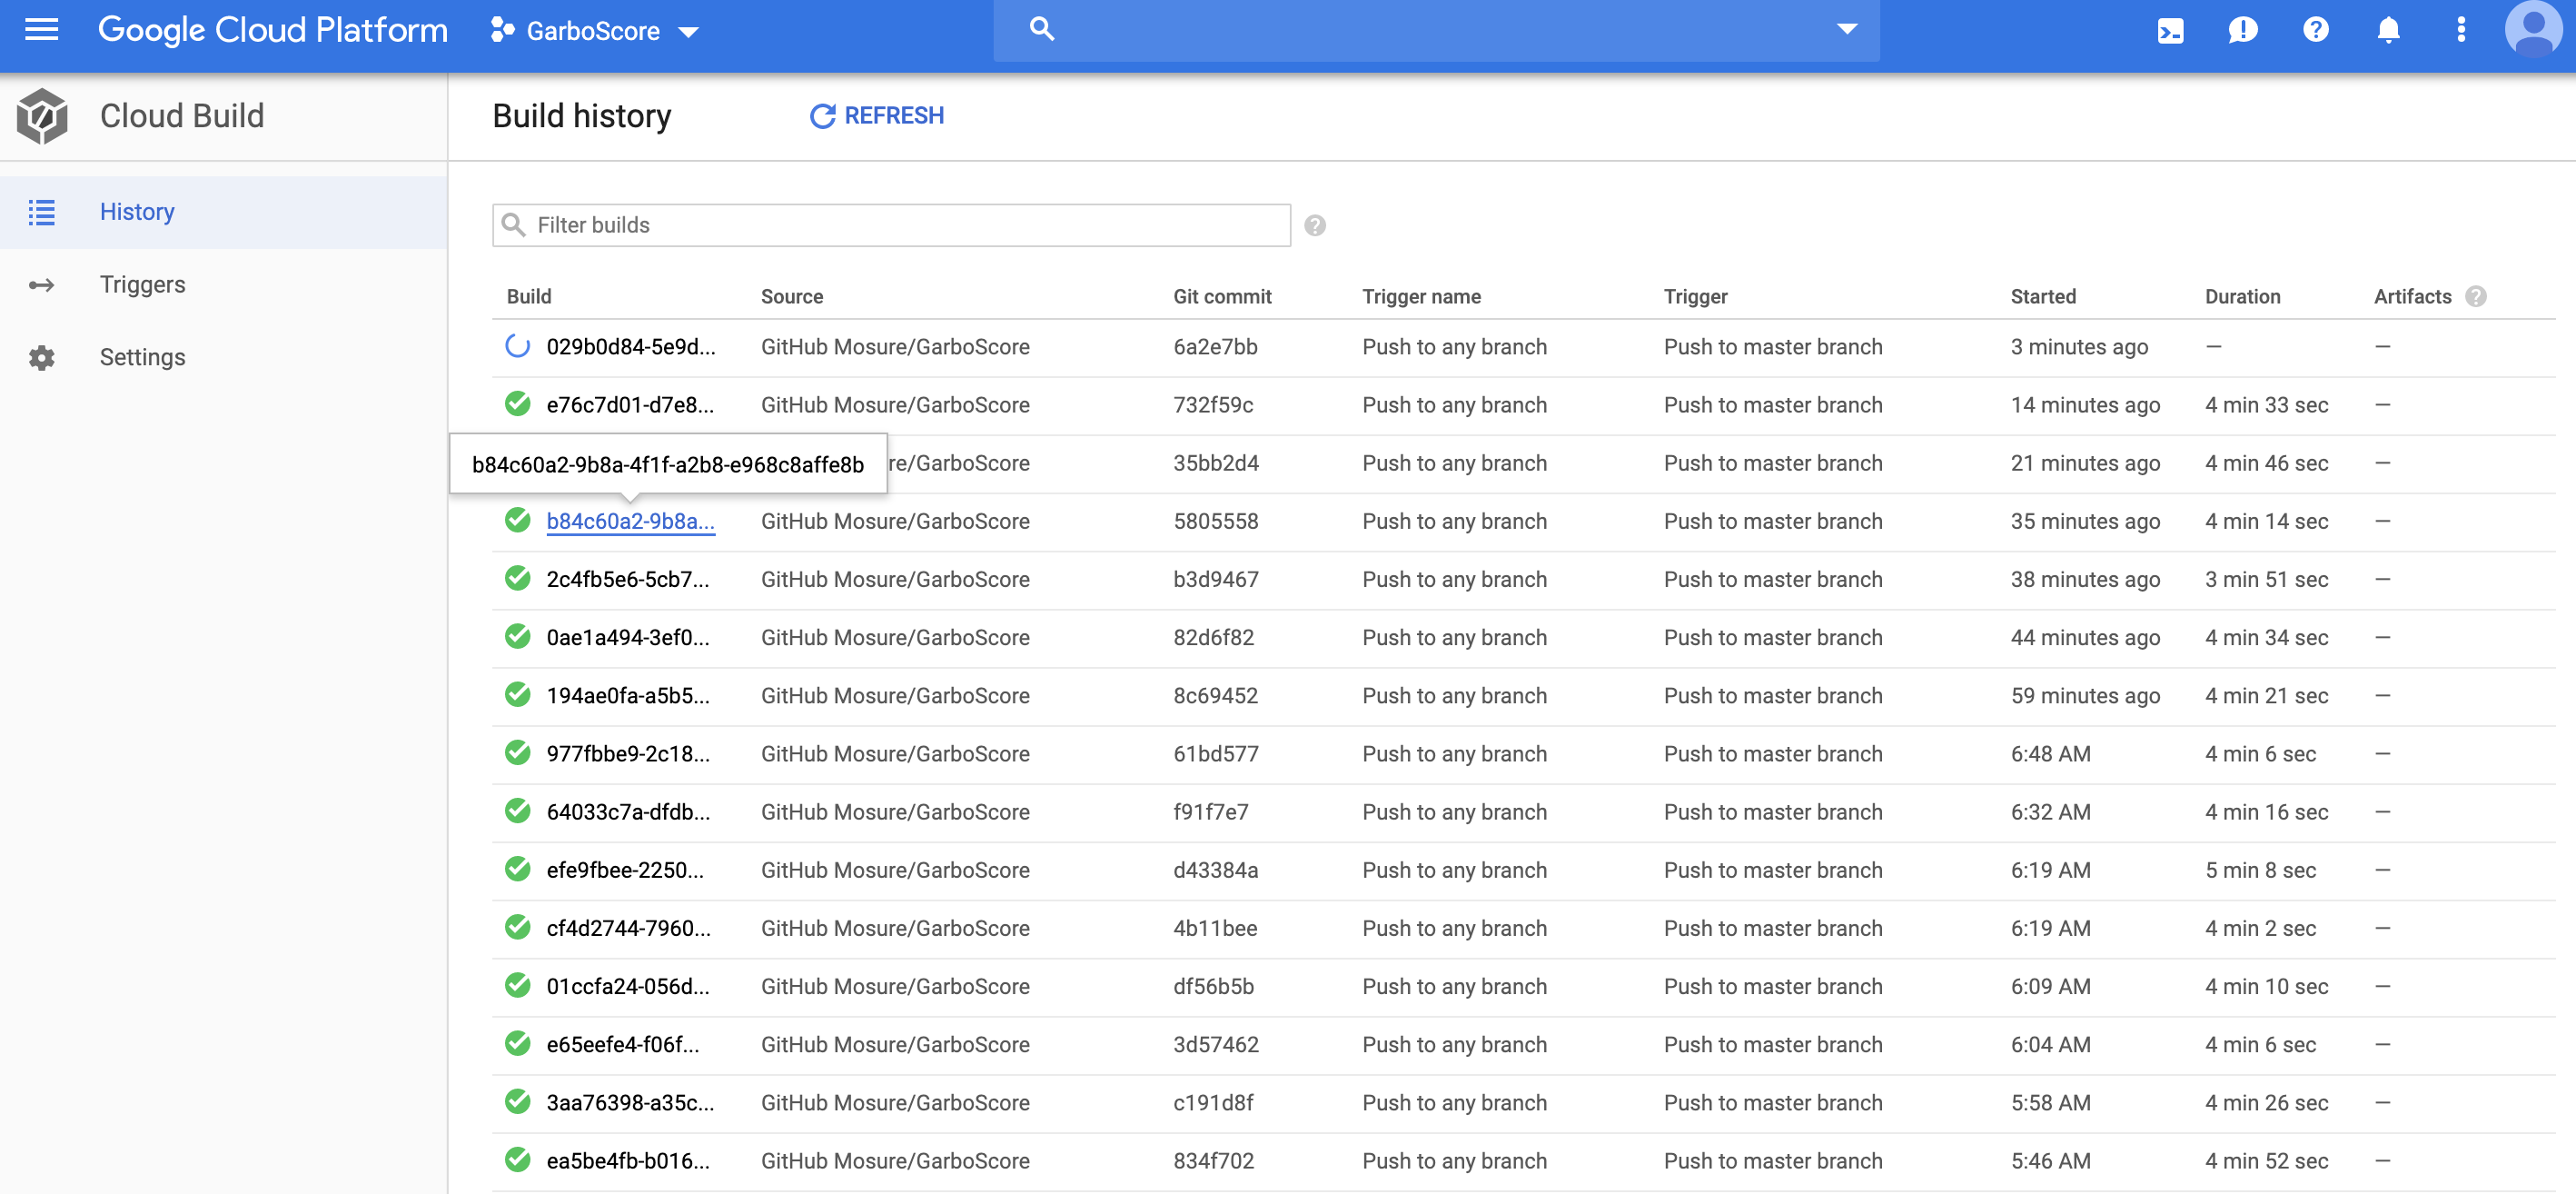
Task: Go to Settings in the sidebar
Action: click(142, 358)
